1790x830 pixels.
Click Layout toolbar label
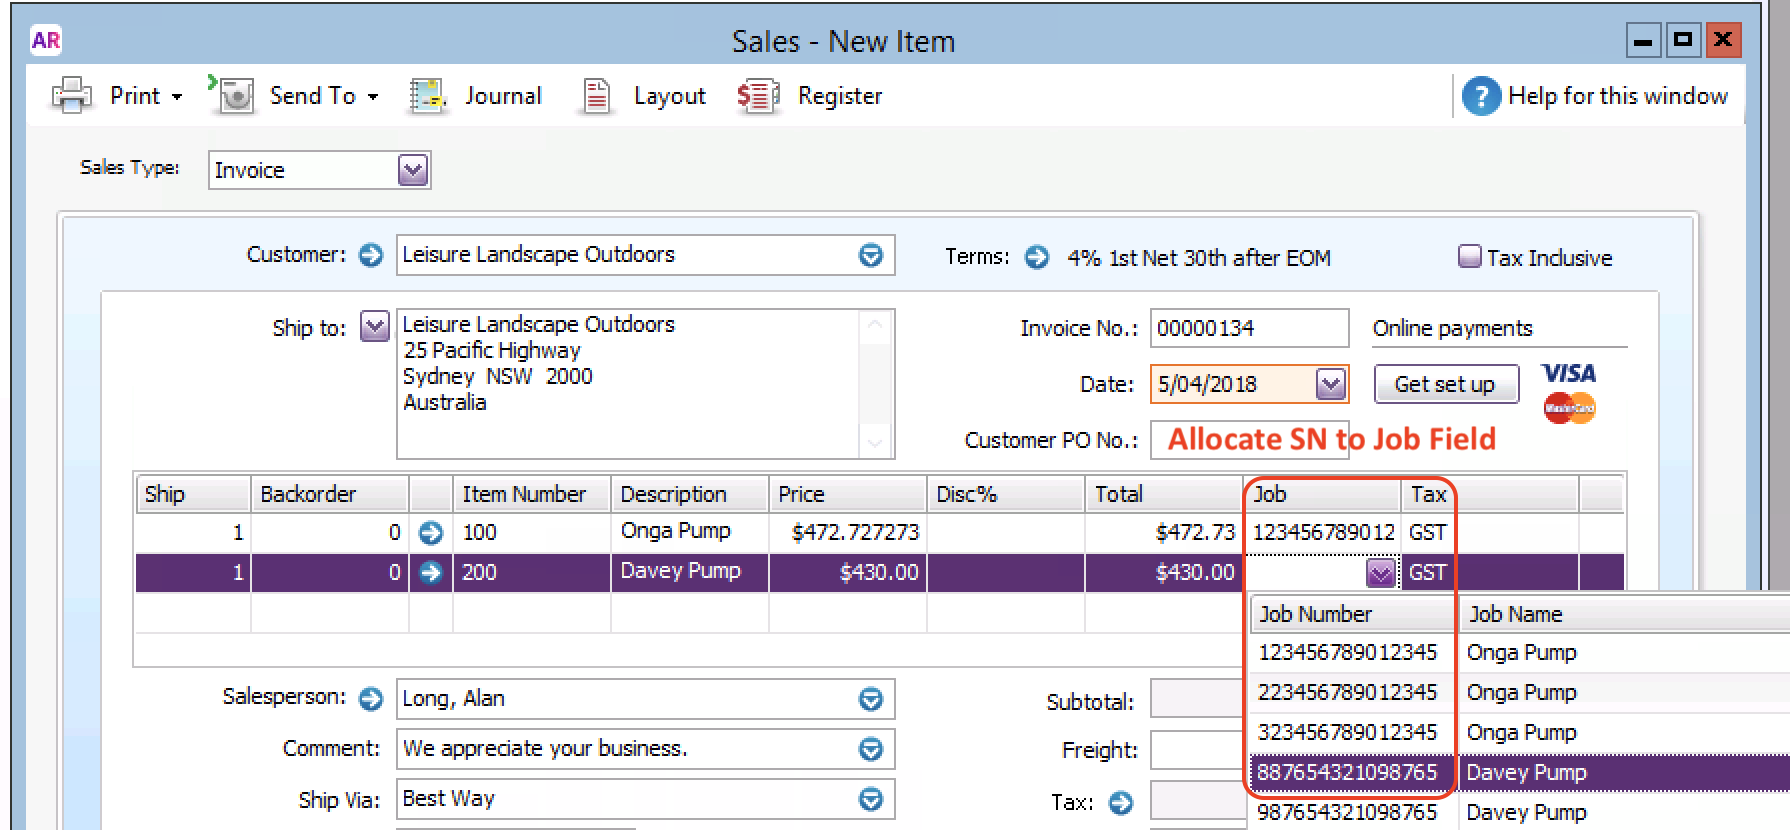(670, 96)
